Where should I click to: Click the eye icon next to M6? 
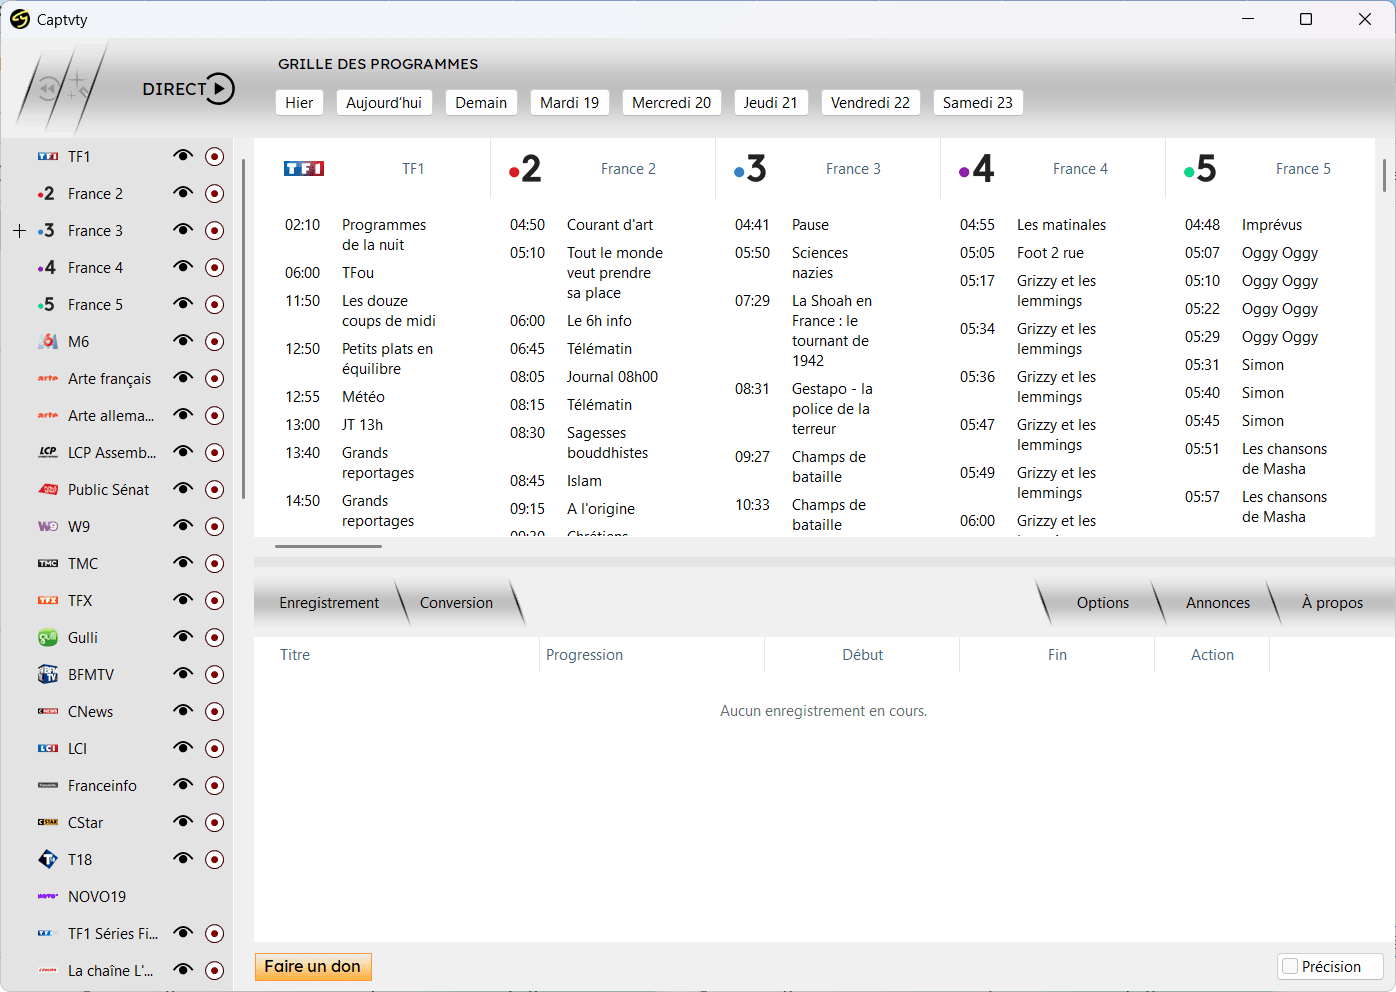(182, 341)
